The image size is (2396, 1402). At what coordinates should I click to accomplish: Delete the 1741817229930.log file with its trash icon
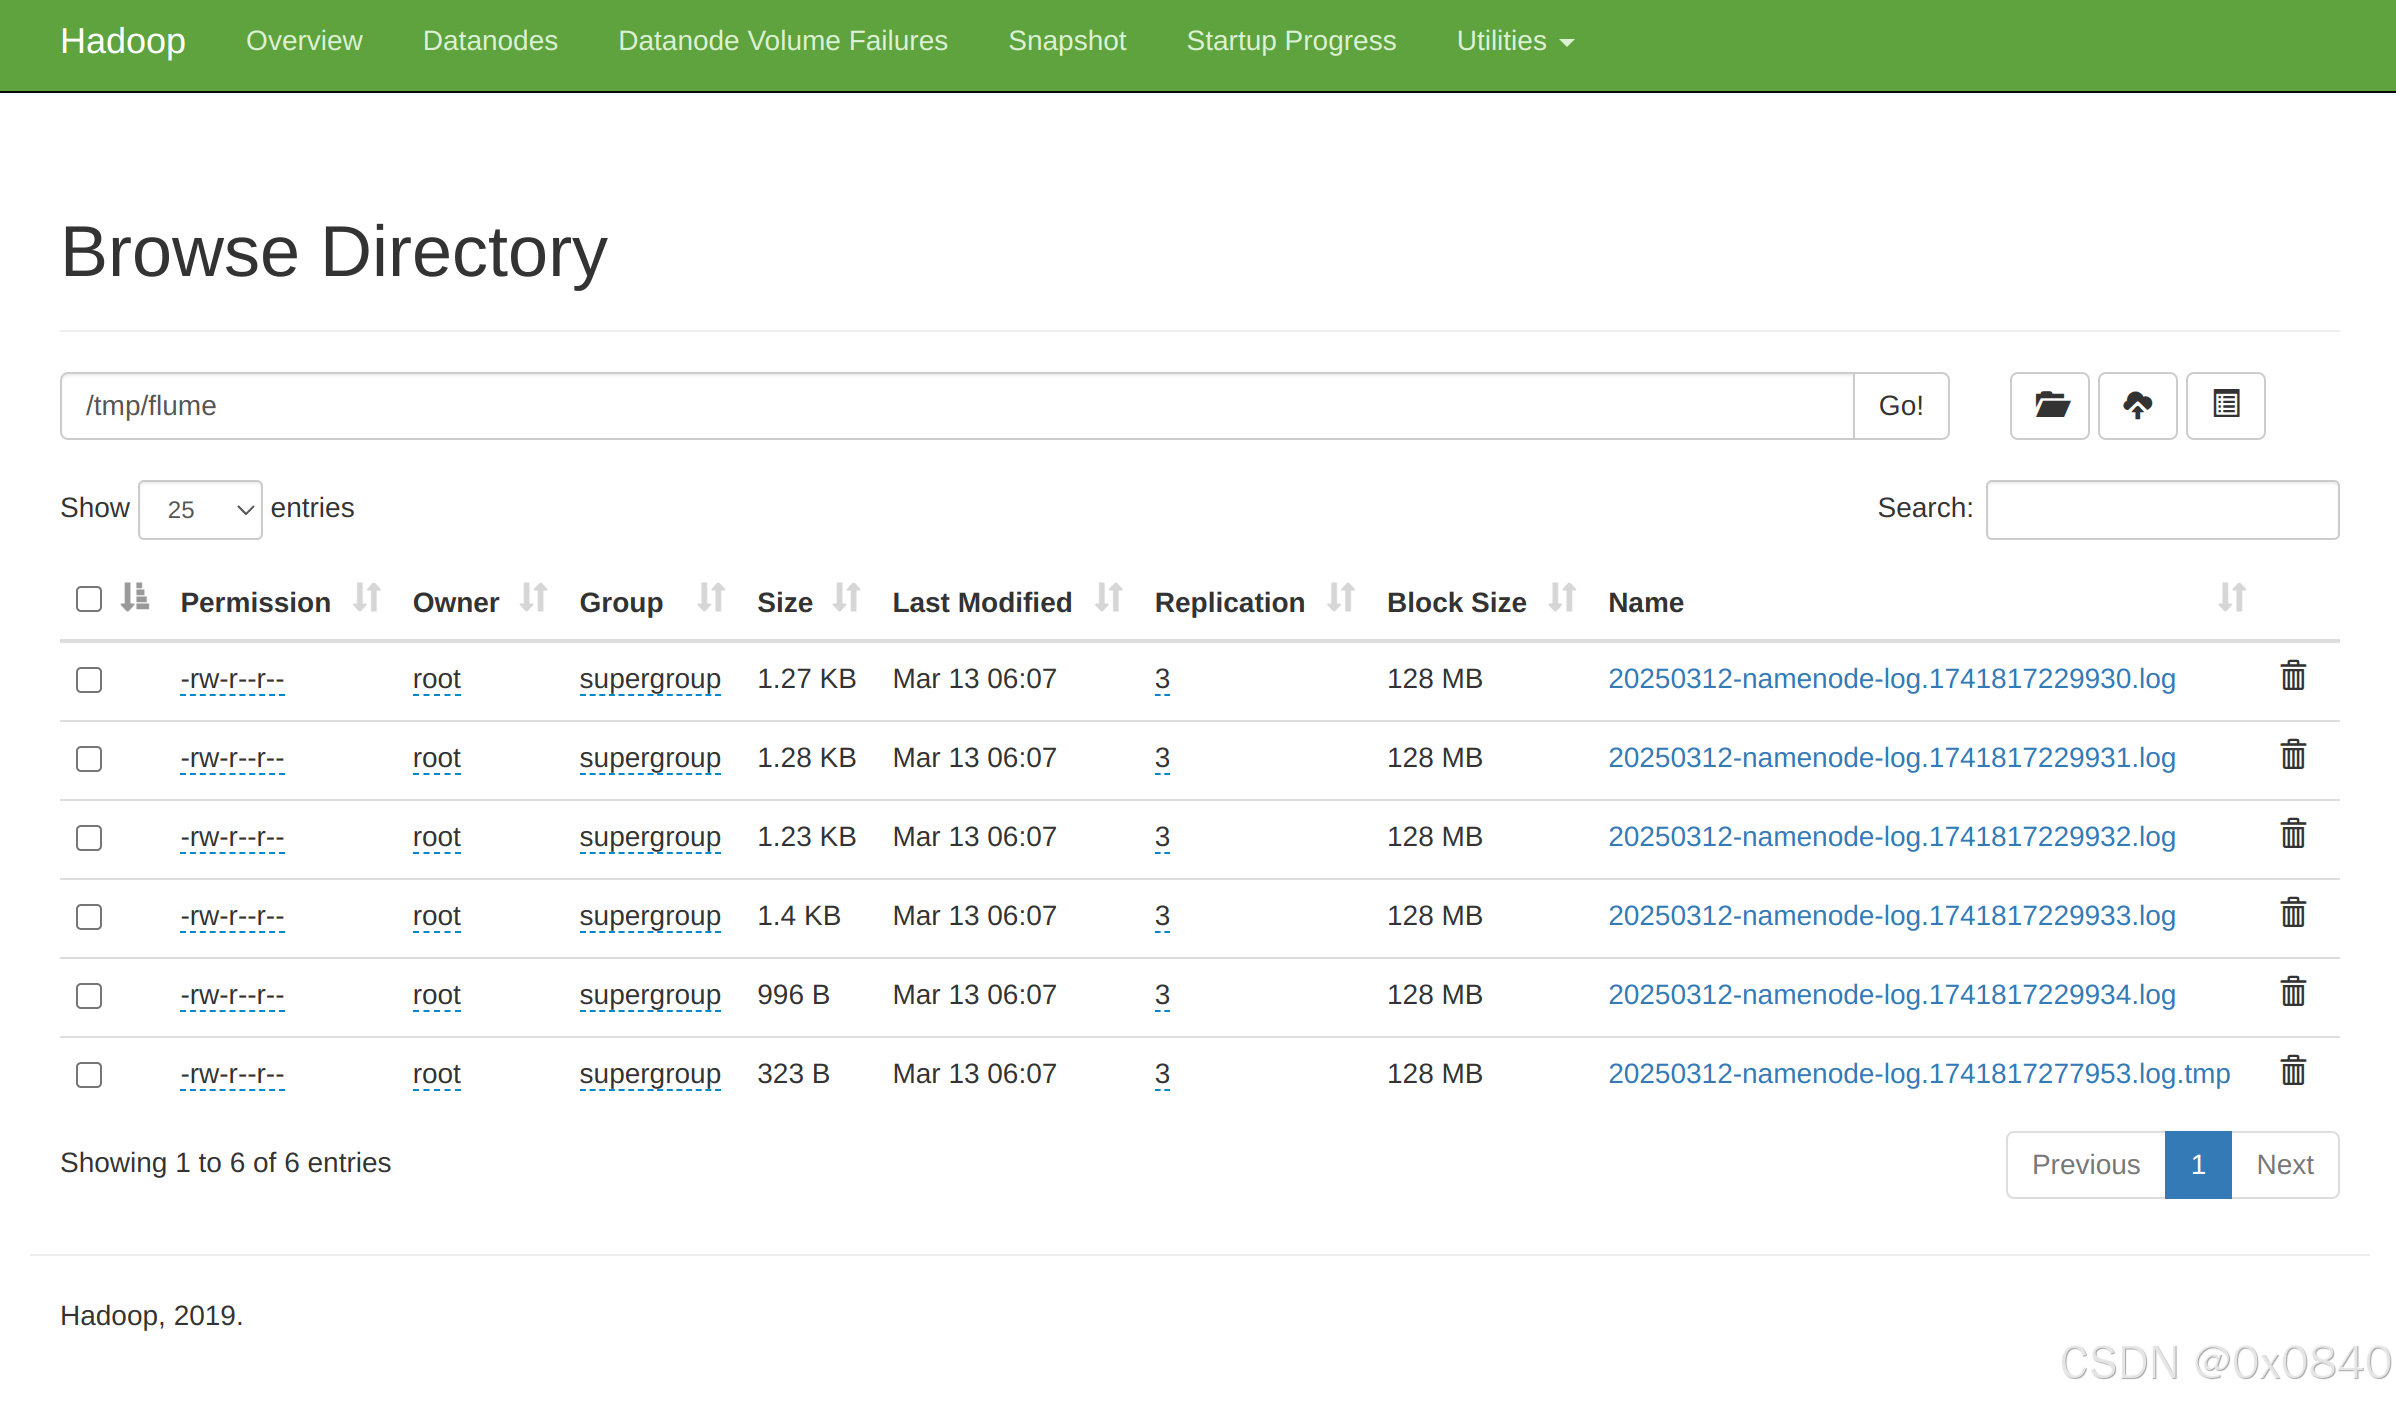2293,677
